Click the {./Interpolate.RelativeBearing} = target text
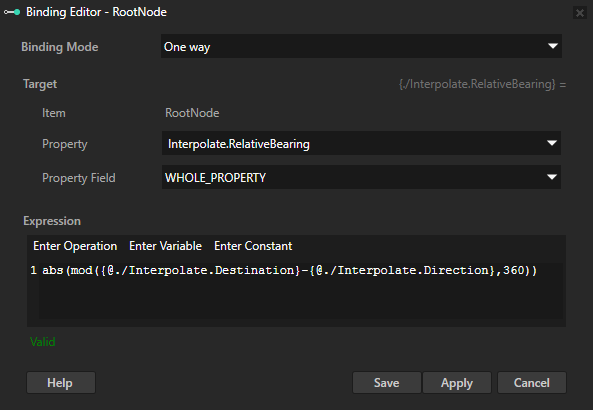The height and width of the screenshot is (410, 593). pyautogui.click(x=482, y=84)
